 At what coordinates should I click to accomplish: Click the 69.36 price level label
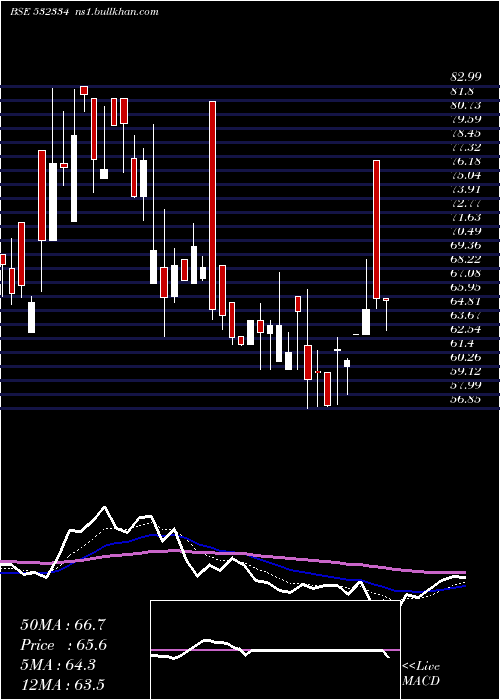tap(466, 246)
